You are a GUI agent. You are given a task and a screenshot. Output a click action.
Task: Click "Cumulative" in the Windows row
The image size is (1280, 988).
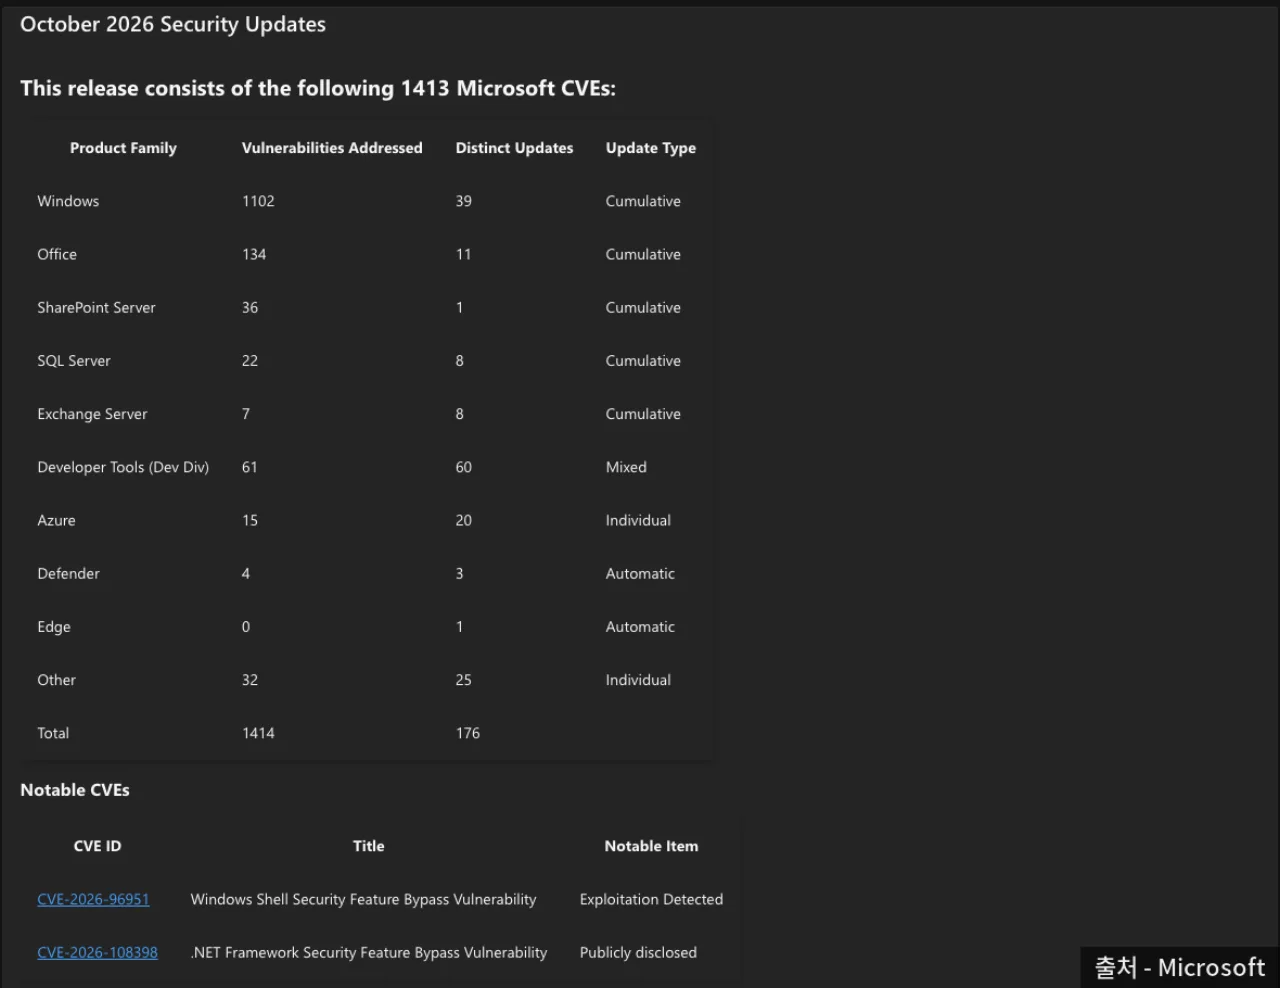point(643,201)
